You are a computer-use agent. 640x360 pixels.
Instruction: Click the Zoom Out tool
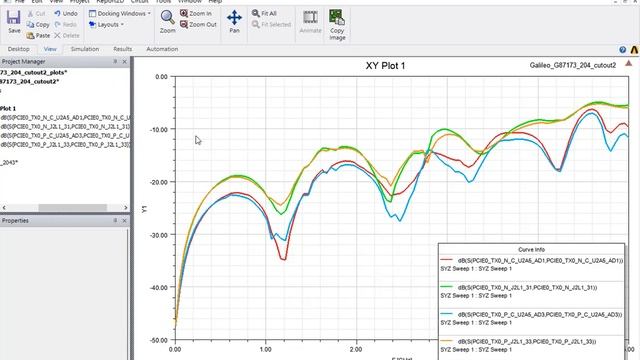tap(198, 24)
